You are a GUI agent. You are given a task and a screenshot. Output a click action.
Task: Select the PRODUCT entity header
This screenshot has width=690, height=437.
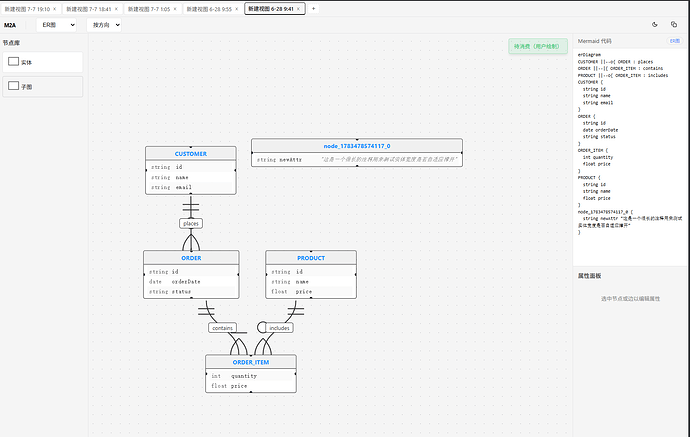click(311, 258)
